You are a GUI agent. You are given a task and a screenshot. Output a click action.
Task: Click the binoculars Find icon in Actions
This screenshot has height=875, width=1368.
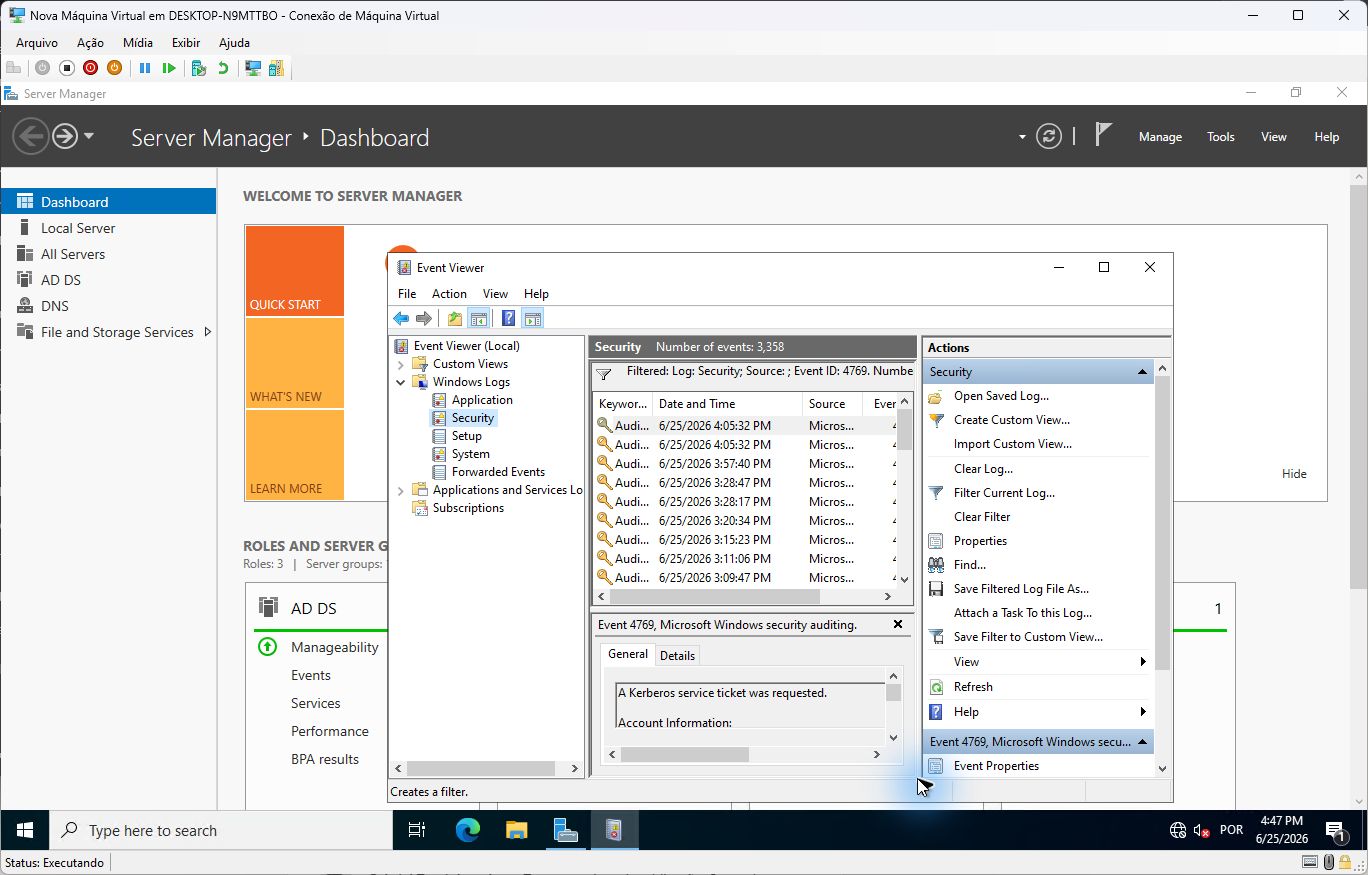coord(936,565)
